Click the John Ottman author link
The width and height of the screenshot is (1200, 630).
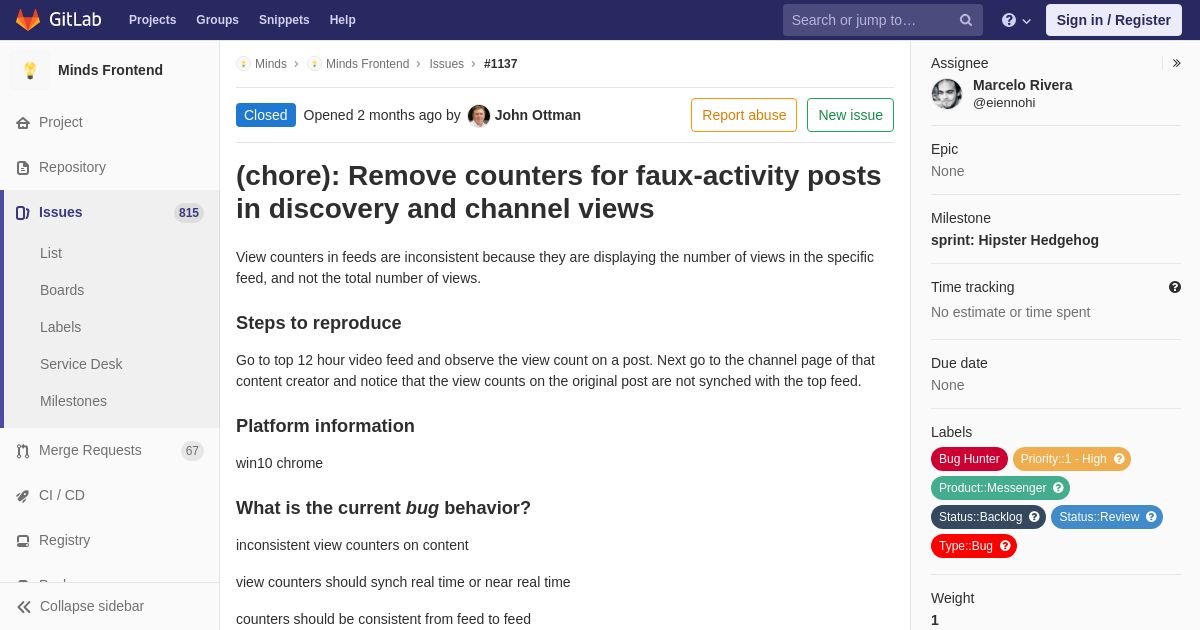coord(537,115)
